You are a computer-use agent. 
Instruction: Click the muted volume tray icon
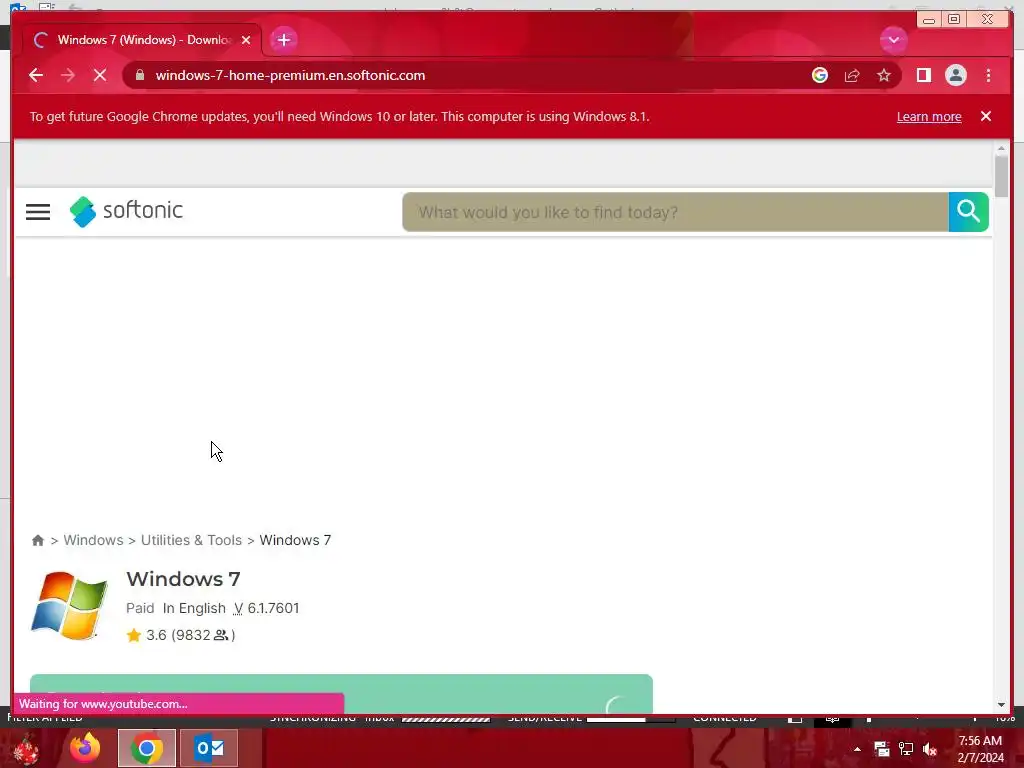coord(930,749)
